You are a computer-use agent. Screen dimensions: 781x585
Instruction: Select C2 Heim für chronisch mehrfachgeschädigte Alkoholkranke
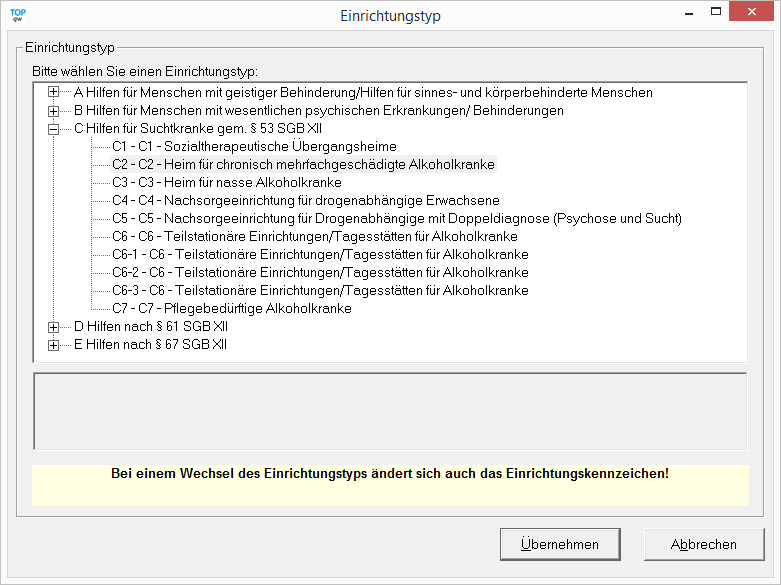click(303, 165)
